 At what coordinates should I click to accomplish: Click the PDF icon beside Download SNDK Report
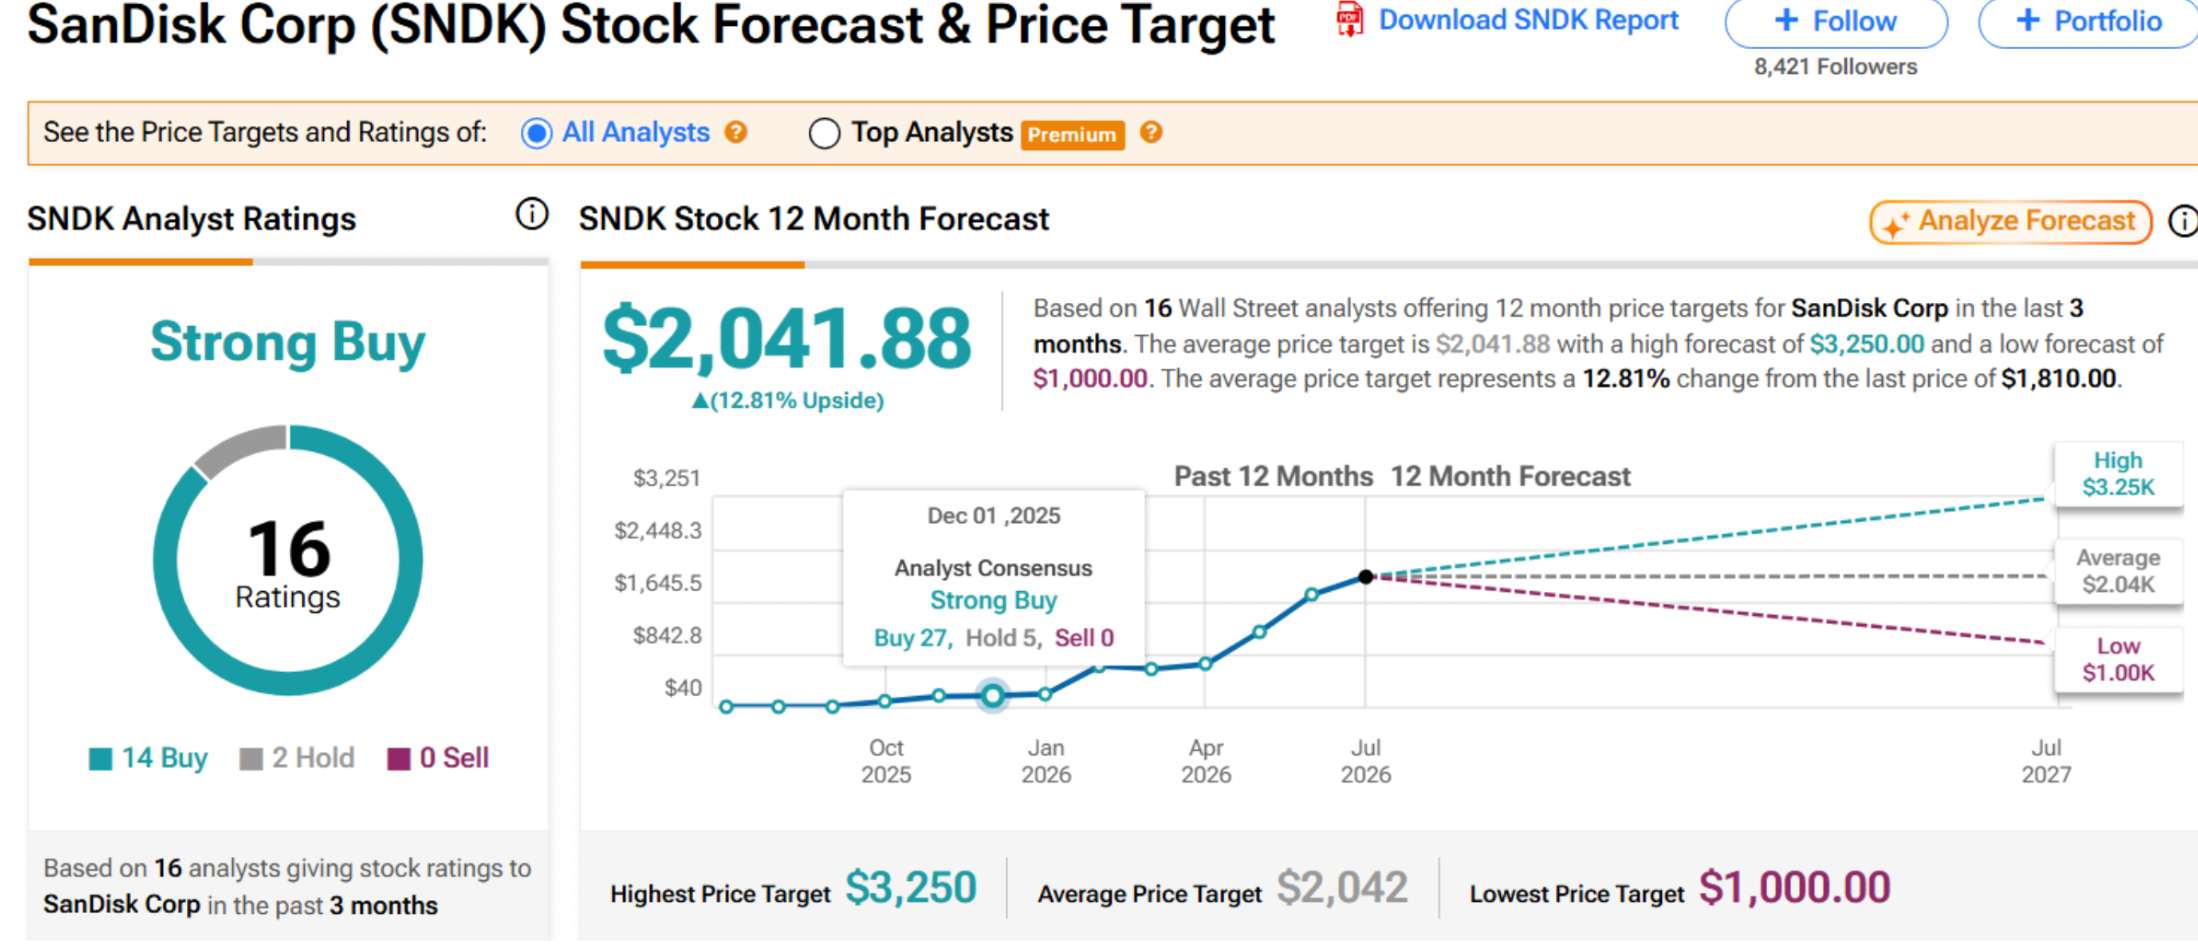click(x=1349, y=20)
